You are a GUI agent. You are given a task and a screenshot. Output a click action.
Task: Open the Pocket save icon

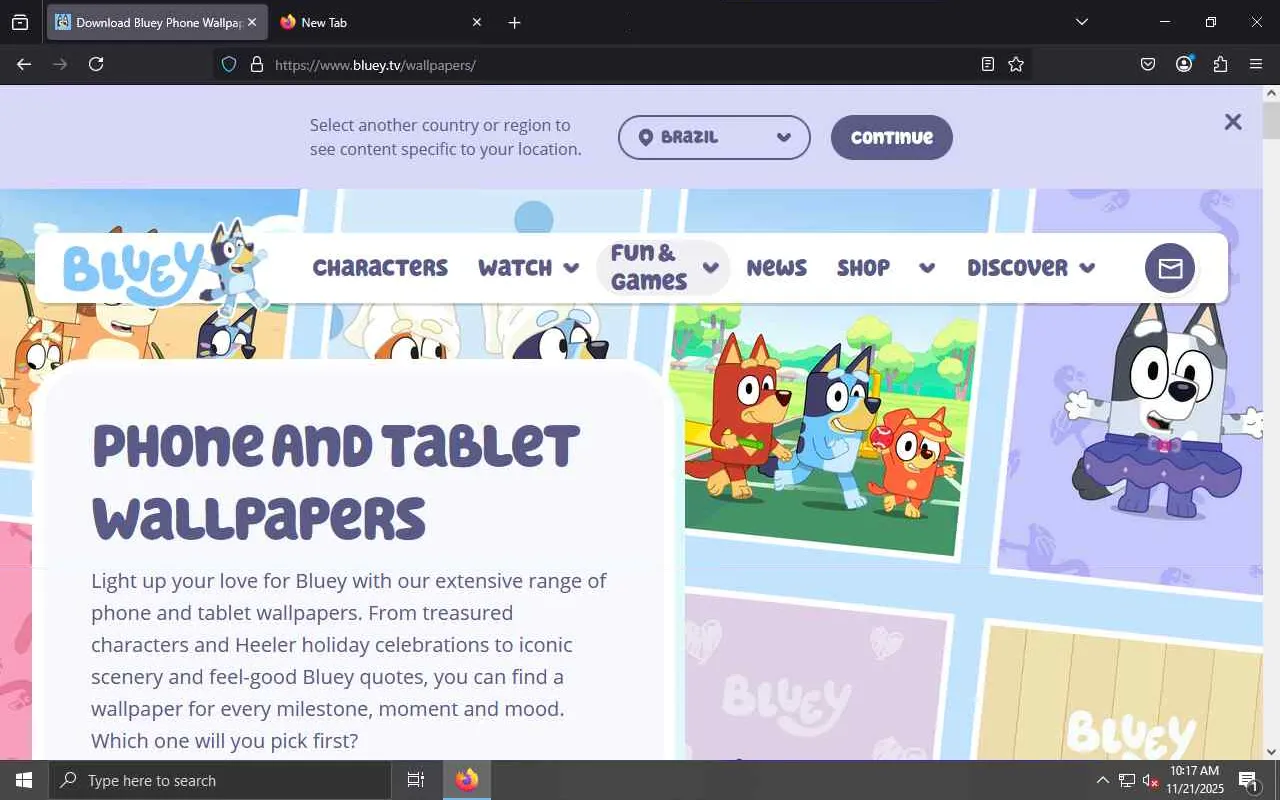pos(1148,64)
